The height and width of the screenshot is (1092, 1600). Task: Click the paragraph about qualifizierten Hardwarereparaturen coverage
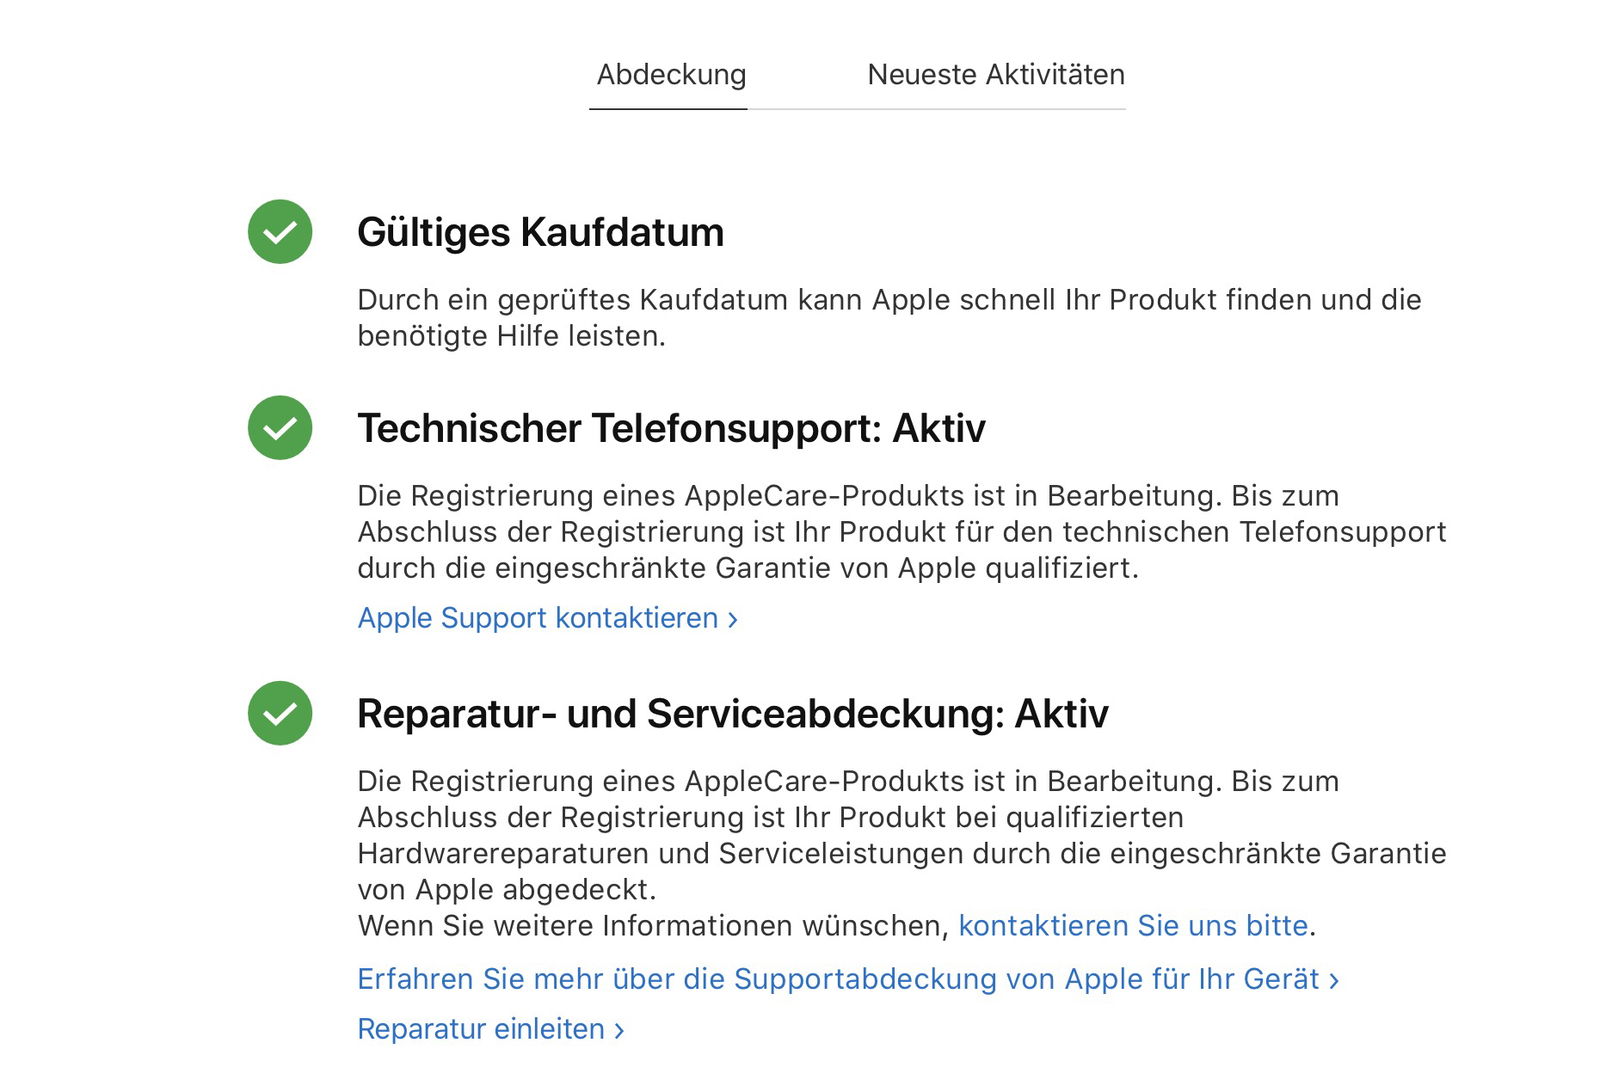[x=902, y=835]
